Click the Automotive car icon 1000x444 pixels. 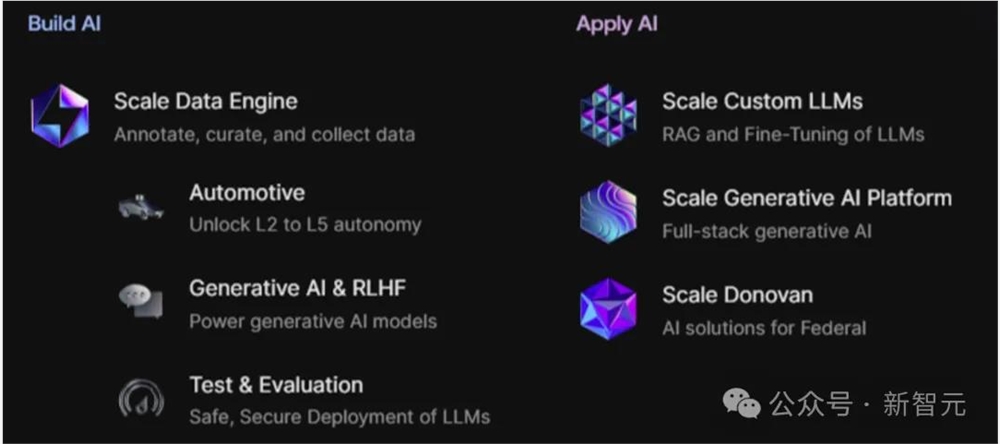tap(141, 207)
